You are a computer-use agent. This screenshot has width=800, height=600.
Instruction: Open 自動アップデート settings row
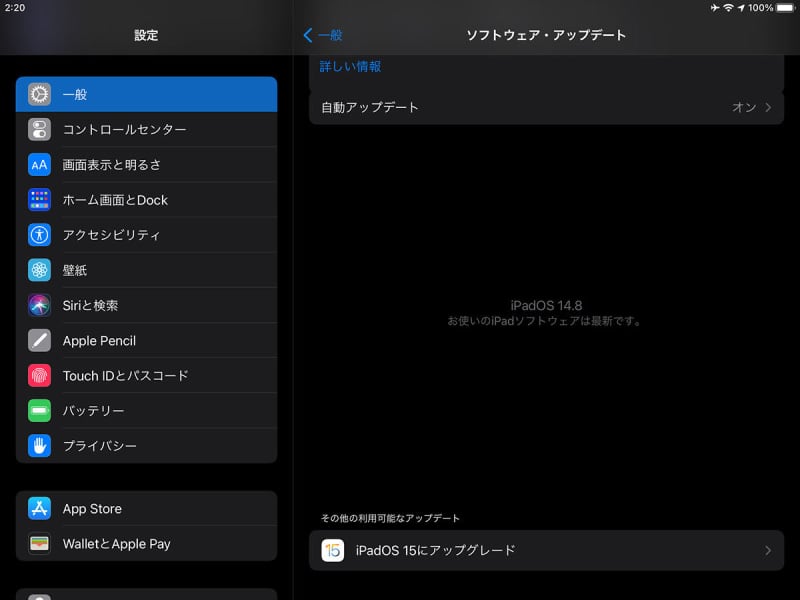(x=546, y=107)
